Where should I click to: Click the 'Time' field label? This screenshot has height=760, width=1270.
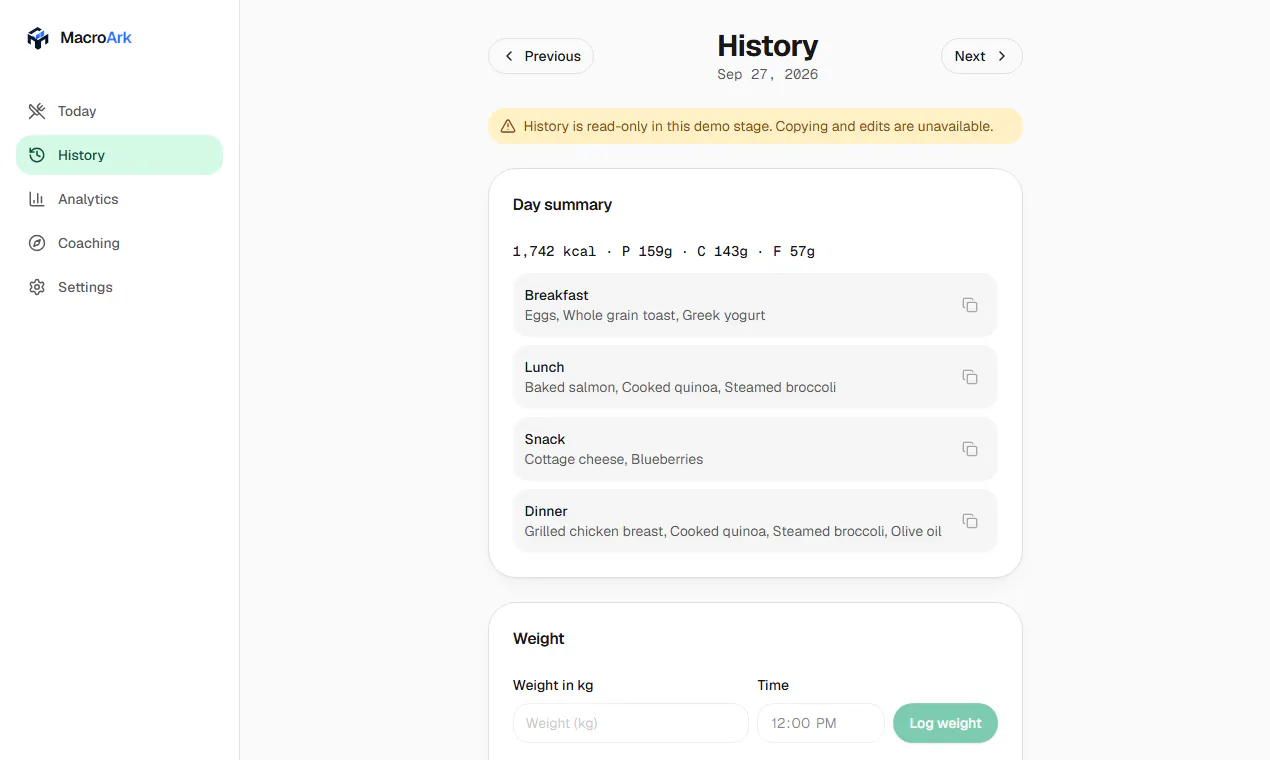click(773, 685)
